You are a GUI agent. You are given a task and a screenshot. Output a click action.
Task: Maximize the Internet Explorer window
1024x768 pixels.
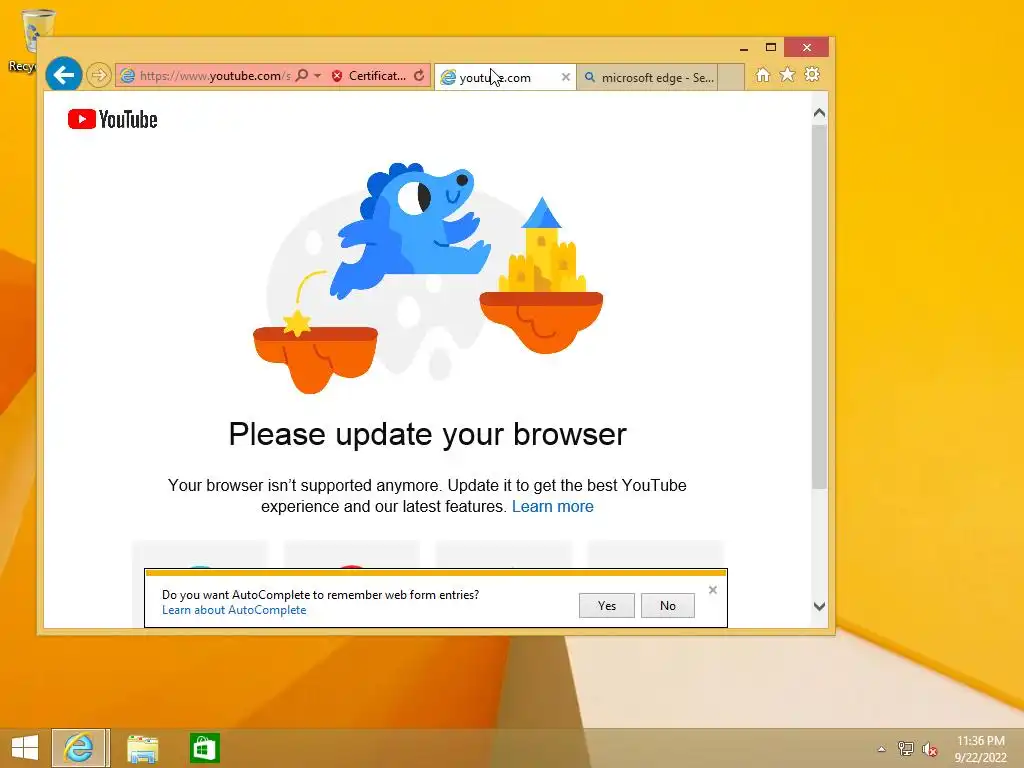click(x=771, y=48)
